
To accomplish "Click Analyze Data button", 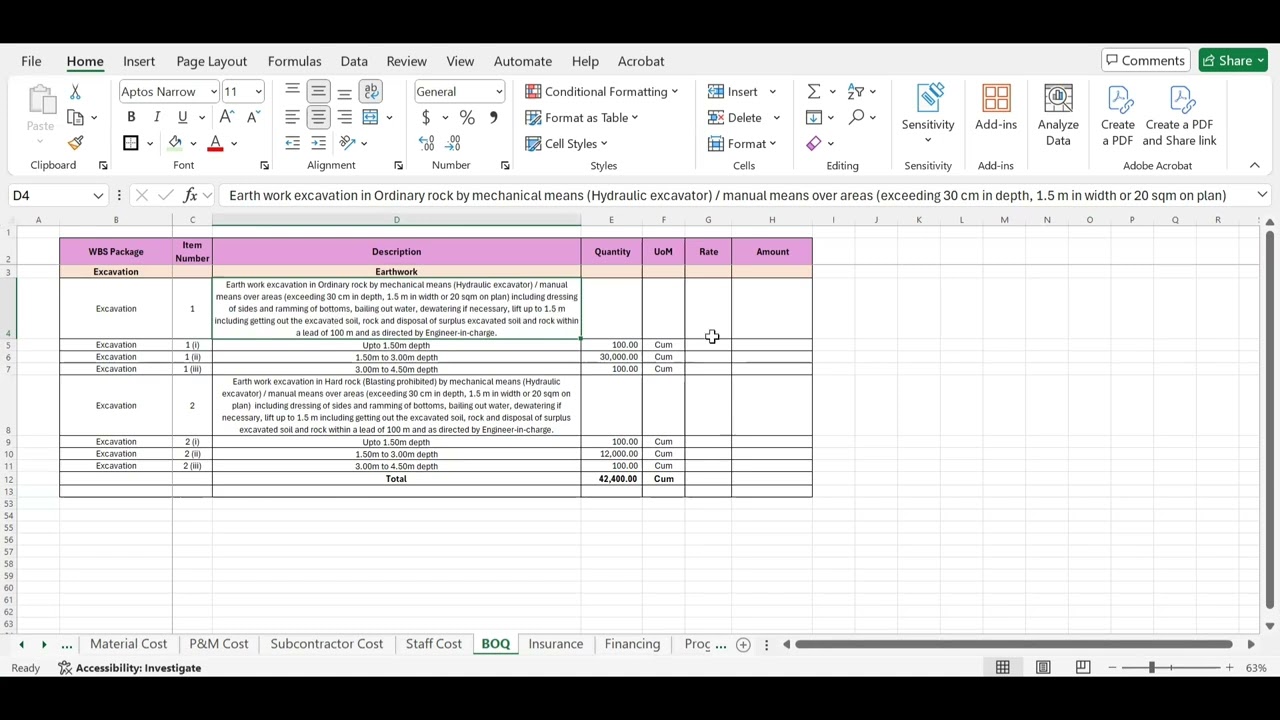I will [x=1058, y=115].
